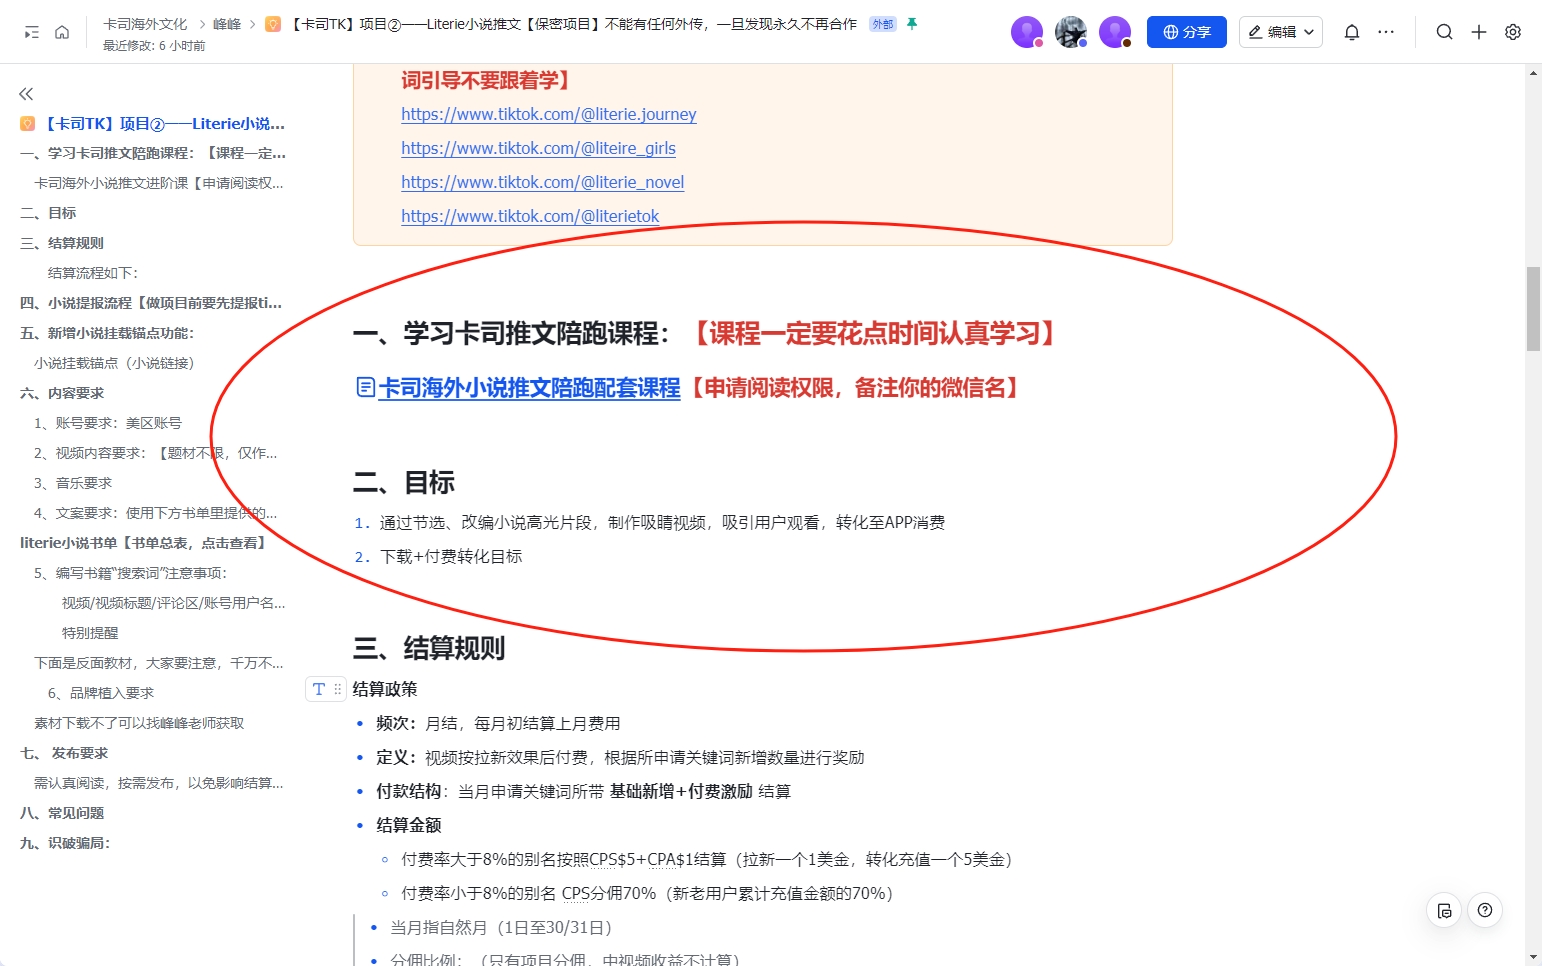
Task: Jump to outline 视频/视频标题/评论区/账号用户名
Action: (174, 603)
